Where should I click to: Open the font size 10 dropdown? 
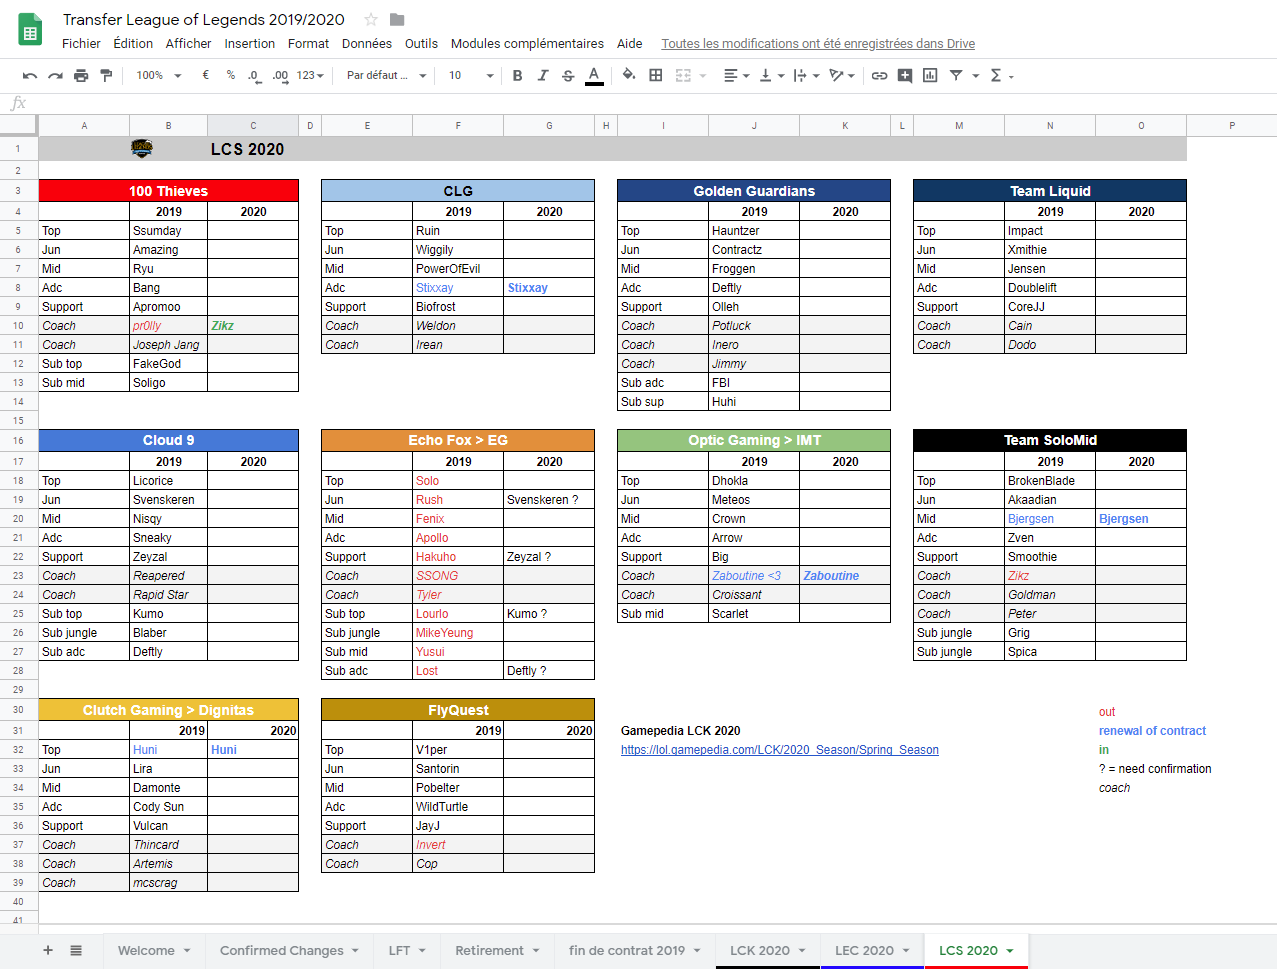pyautogui.click(x=470, y=76)
